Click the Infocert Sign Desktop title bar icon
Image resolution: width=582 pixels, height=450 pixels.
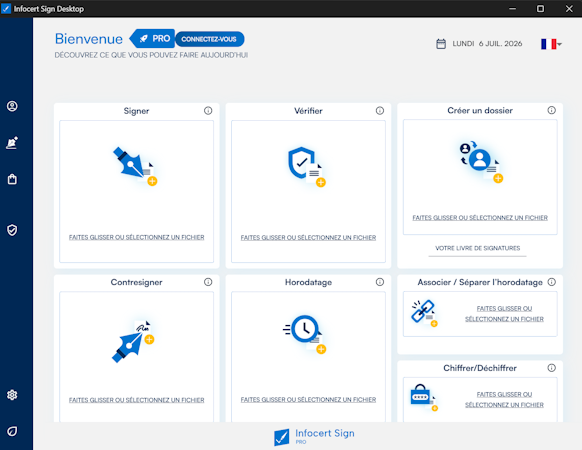(x=6, y=9)
